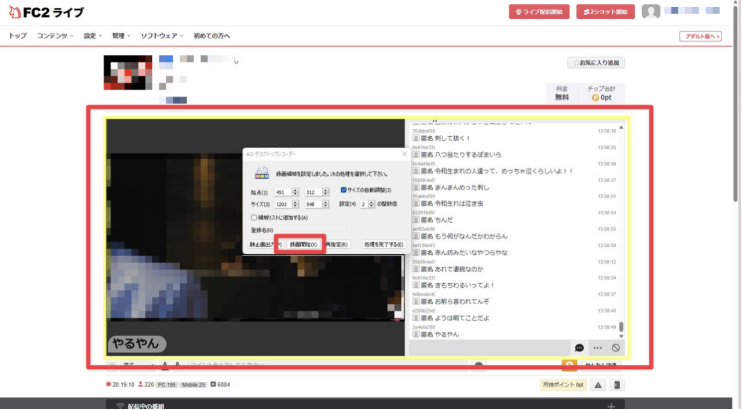Go to the トップ menu item
Image resolution: width=742 pixels, height=410 pixels.
click(x=17, y=36)
